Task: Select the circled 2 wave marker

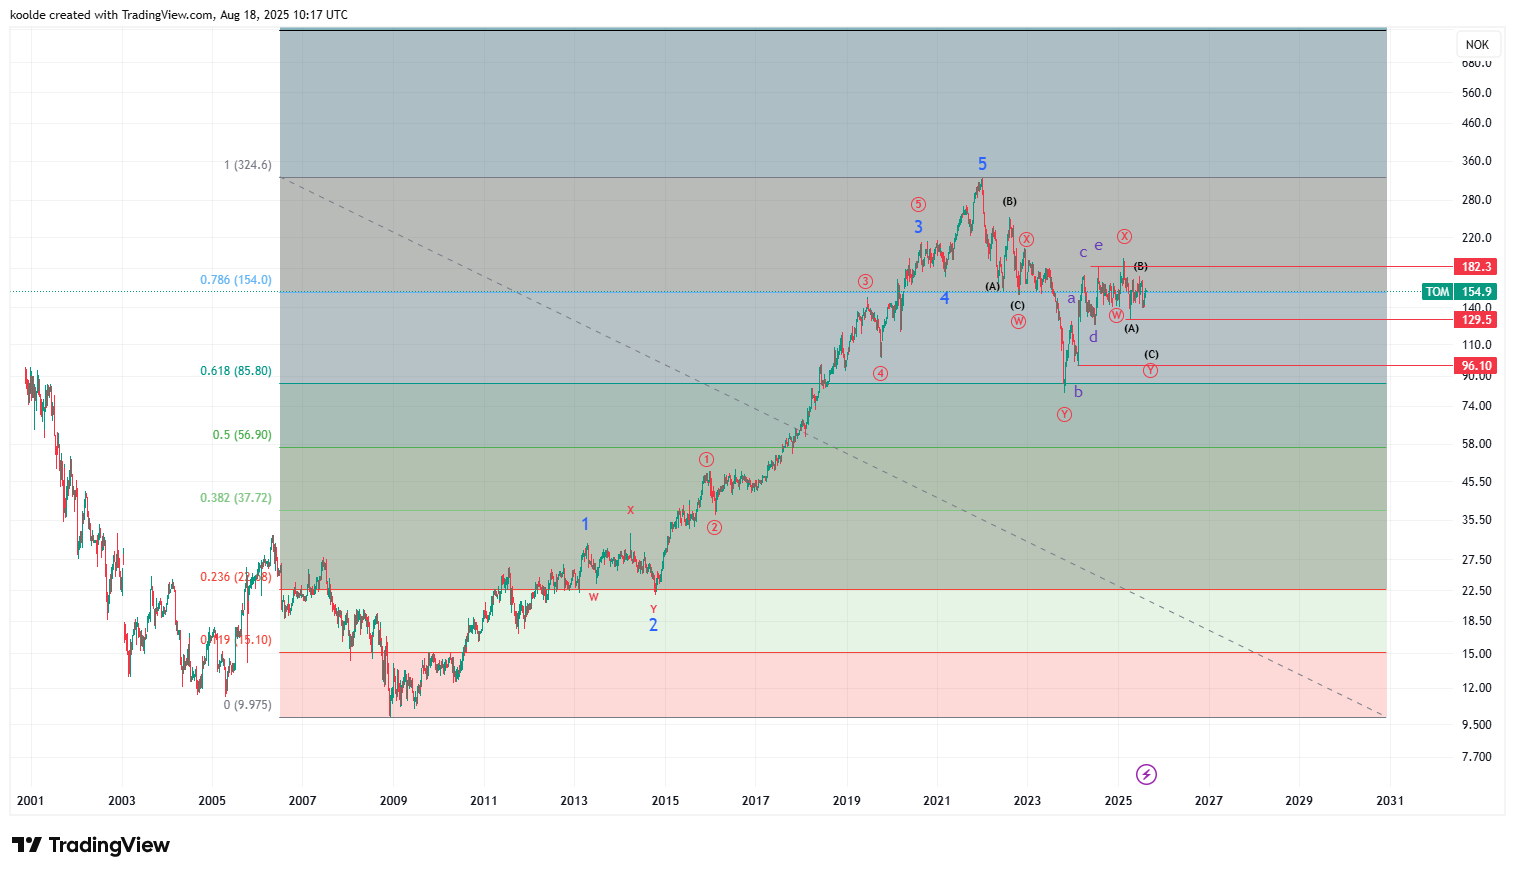Action: [714, 528]
